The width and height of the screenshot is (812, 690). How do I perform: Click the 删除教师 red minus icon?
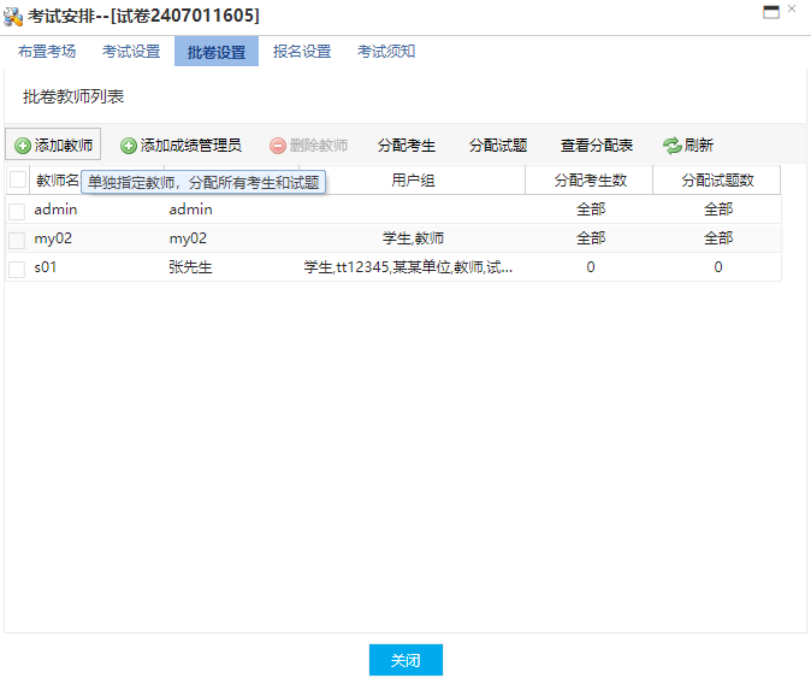[278, 146]
